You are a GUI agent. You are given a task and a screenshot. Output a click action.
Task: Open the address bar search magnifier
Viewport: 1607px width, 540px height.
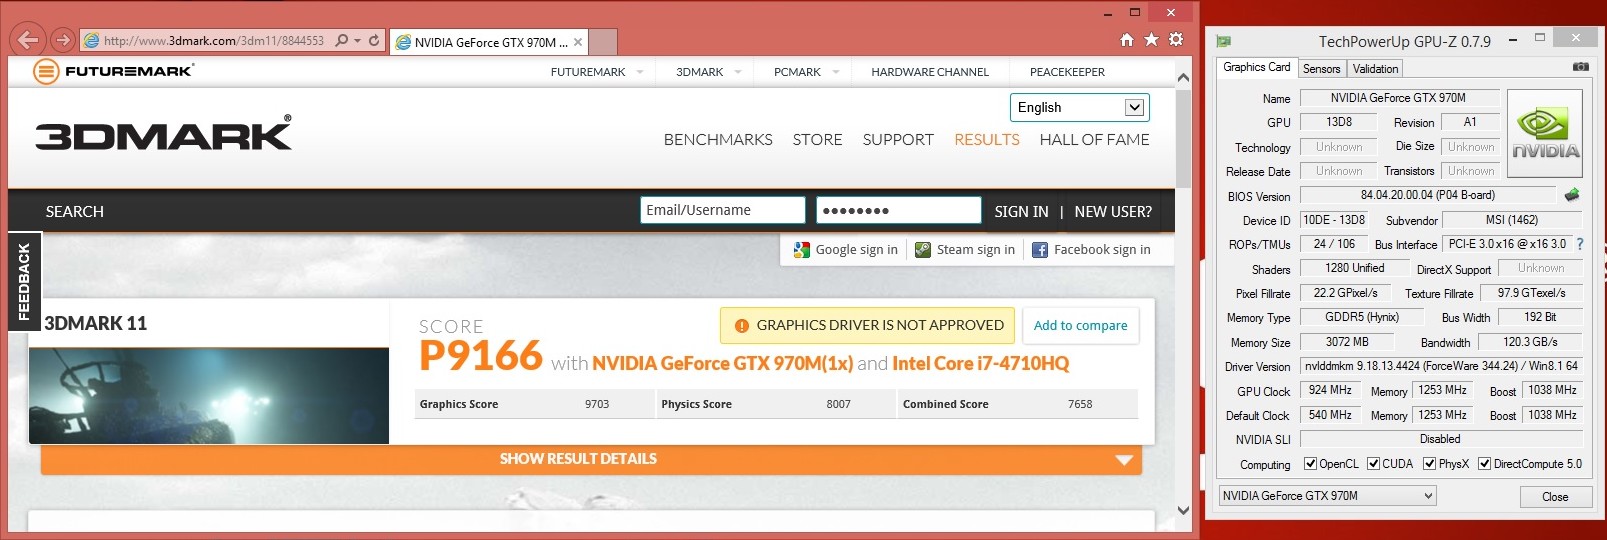tap(342, 41)
